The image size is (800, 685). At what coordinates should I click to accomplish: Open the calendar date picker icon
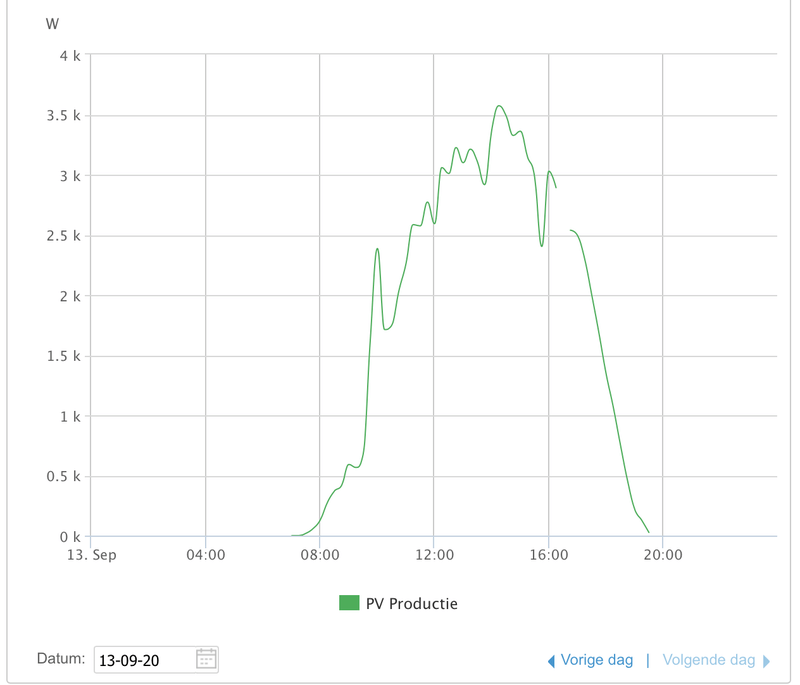click(x=206, y=659)
